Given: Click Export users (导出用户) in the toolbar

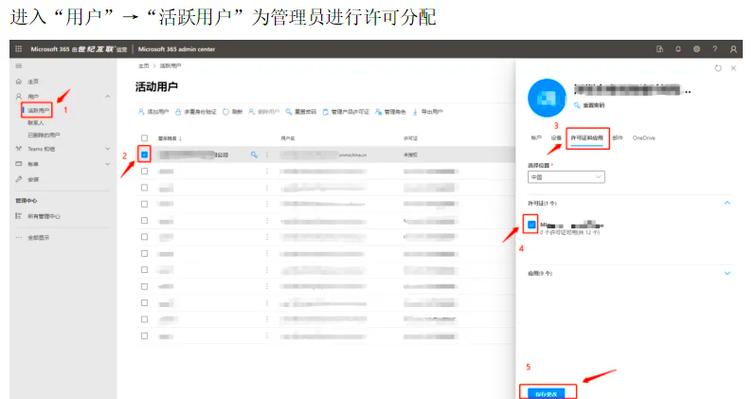Looking at the screenshot, I should (428, 112).
